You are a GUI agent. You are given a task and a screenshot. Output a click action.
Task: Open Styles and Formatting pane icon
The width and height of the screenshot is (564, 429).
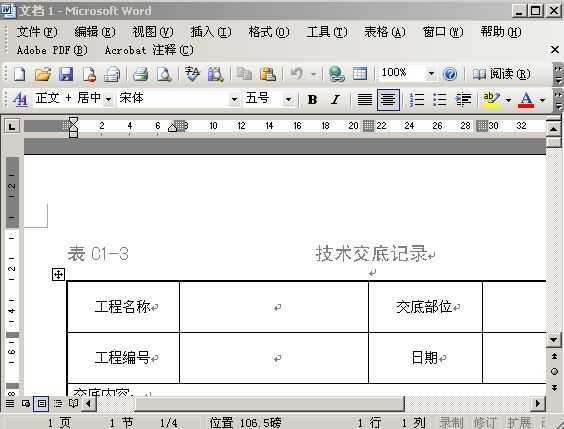click(20, 99)
